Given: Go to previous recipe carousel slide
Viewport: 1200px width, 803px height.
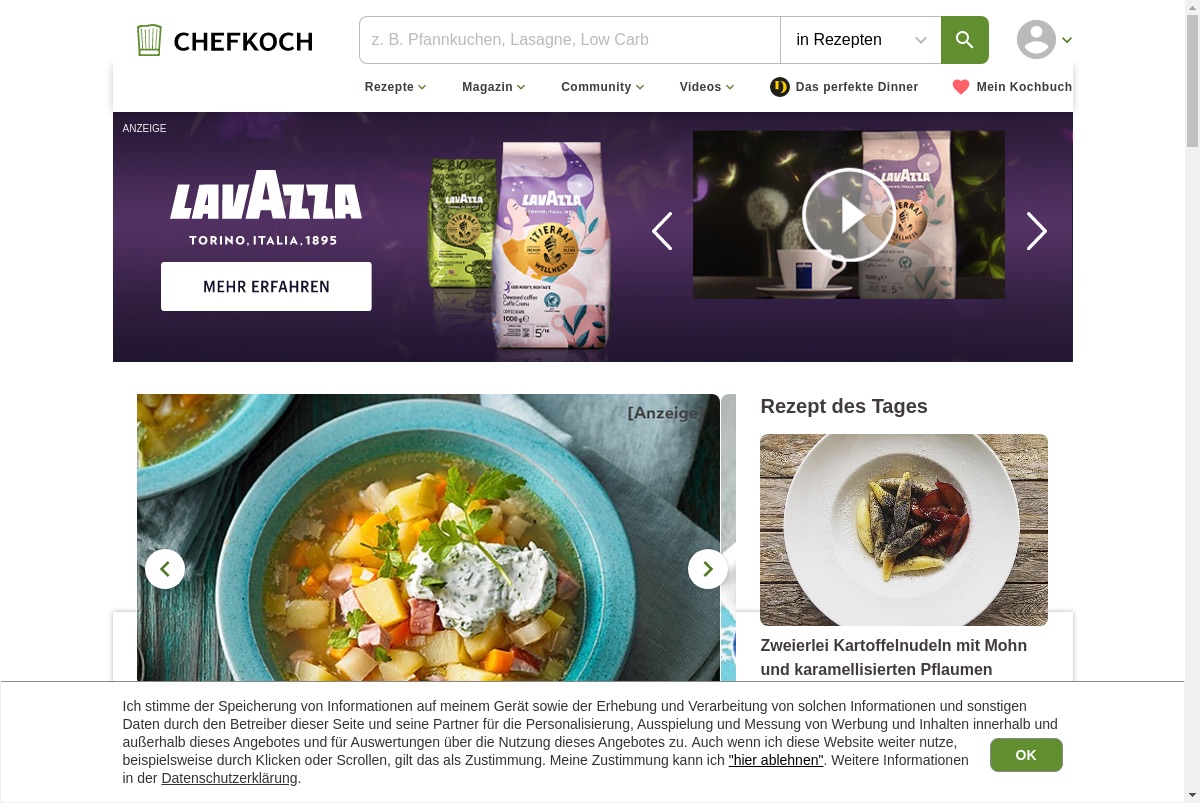Looking at the screenshot, I should click(x=165, y=569).
